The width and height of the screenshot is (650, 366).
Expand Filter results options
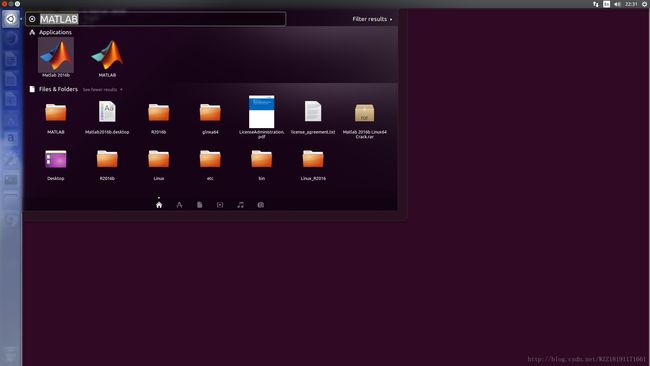click(x=372, y=19)
